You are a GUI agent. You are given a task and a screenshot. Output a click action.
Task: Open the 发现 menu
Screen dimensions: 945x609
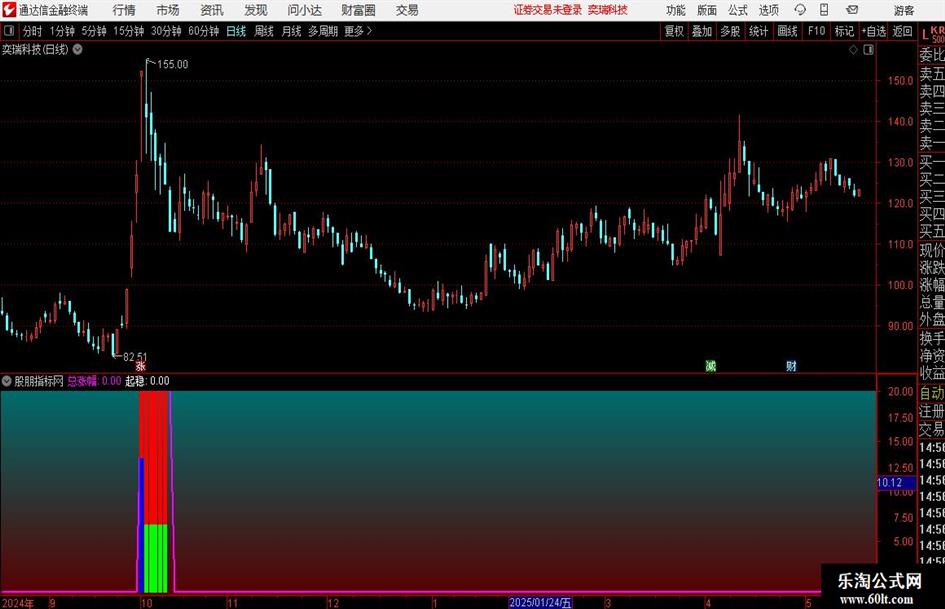click(x=256, y=10)
